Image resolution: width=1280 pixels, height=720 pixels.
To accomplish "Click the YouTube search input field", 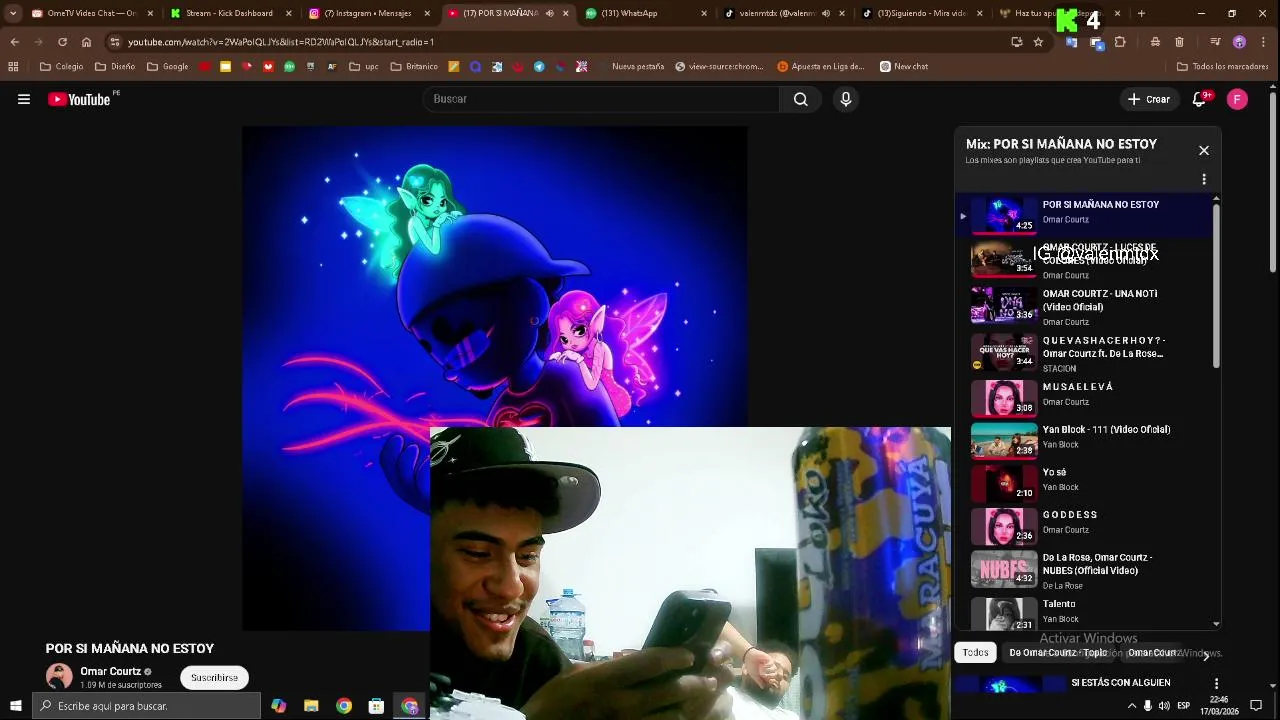I will click(x=600, y=99).
